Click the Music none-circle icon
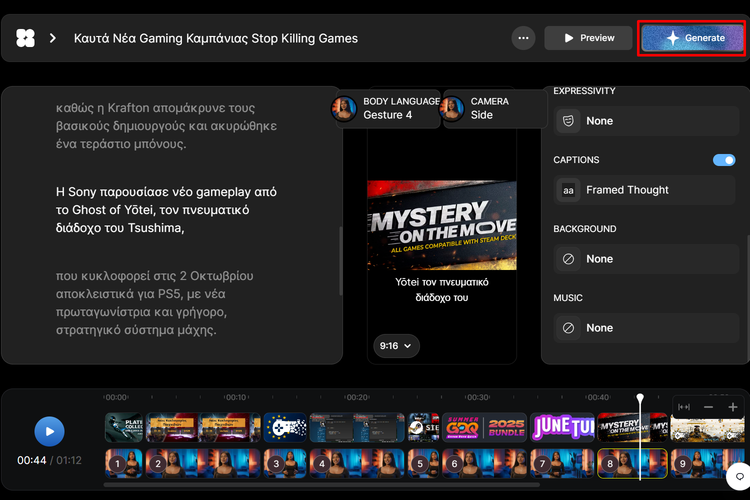Screen dimensions: 750x500 point(568,328)
